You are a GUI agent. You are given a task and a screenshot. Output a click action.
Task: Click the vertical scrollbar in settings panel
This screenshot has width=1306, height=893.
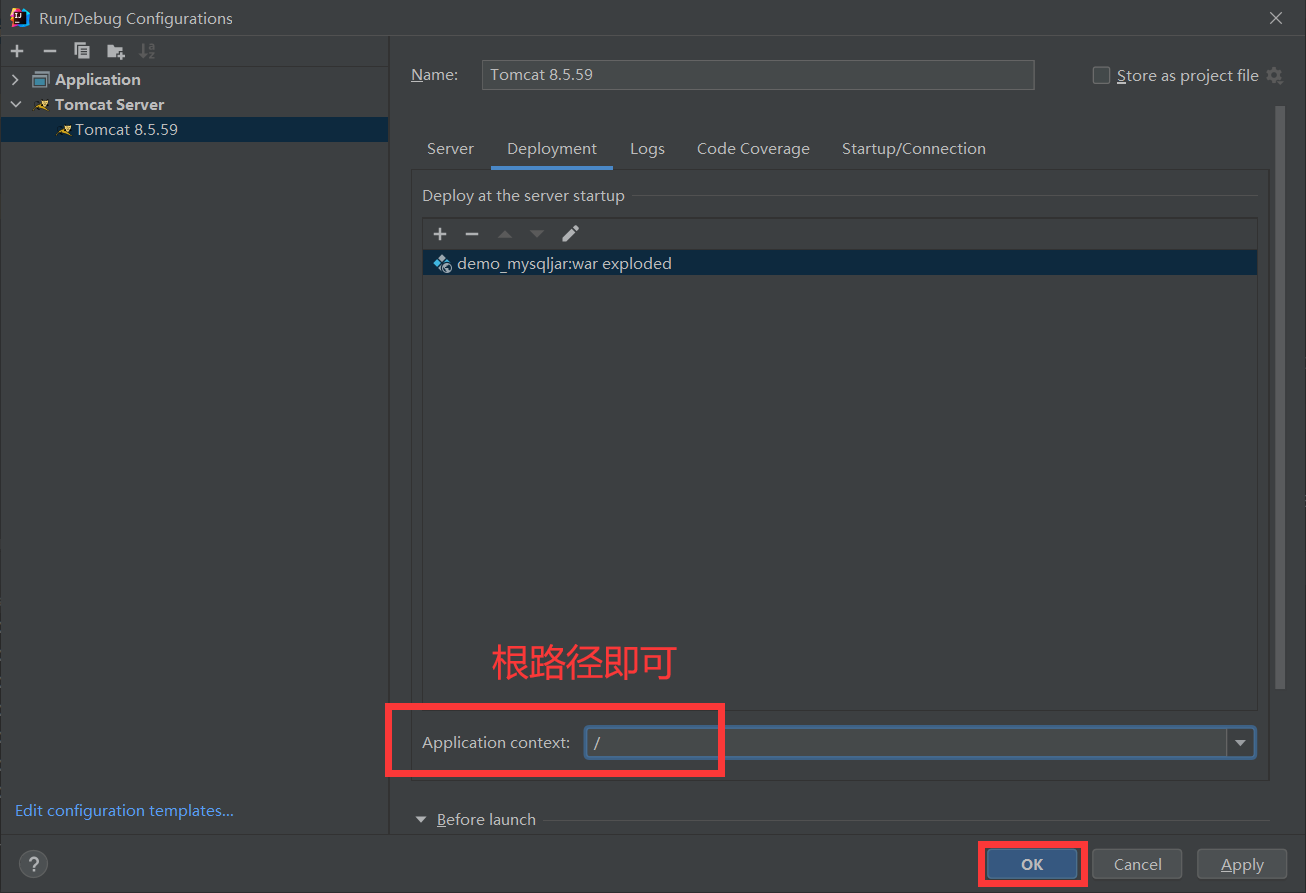tap(1280, 397)
